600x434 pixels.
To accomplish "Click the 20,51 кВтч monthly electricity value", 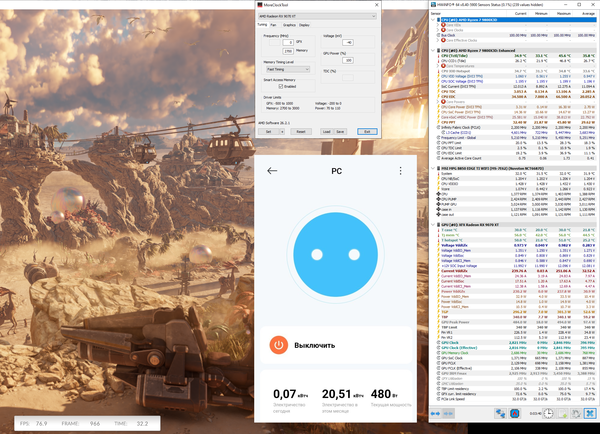I will coord(342,394).
